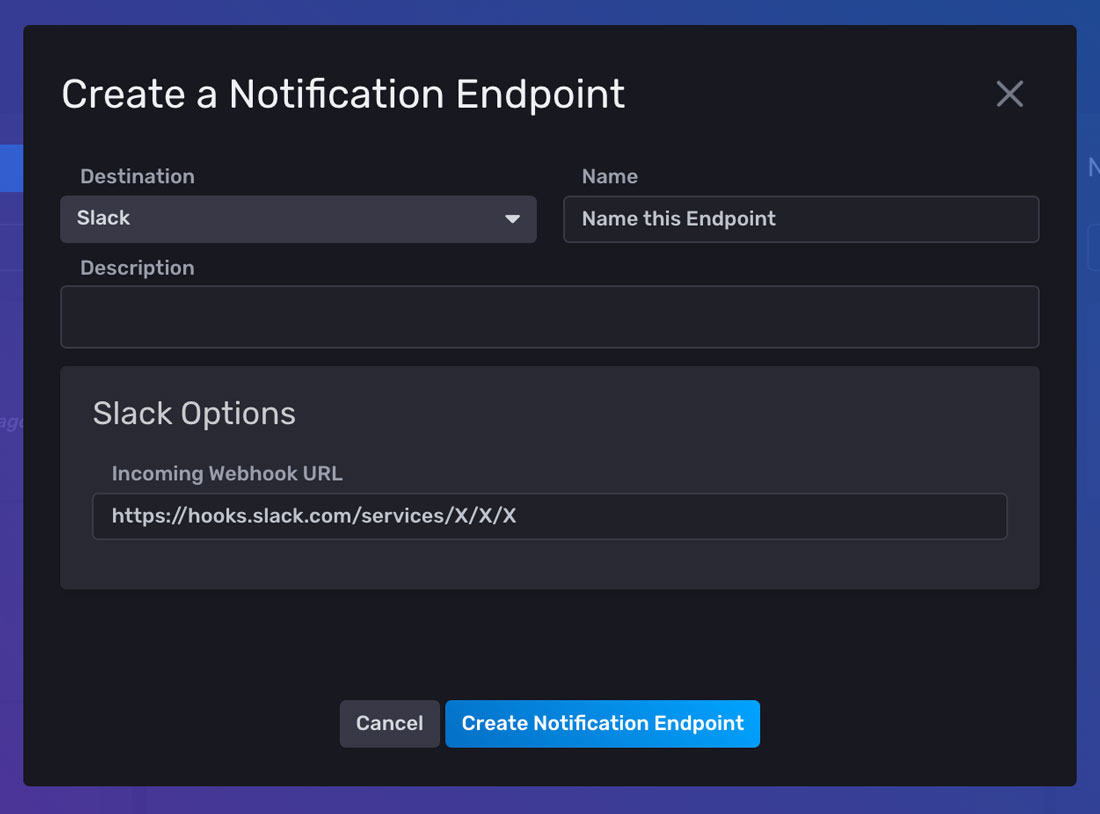The image size is (1100, 814).
Task: Cancel creating the notification endpoint
Action: [389, 723]
